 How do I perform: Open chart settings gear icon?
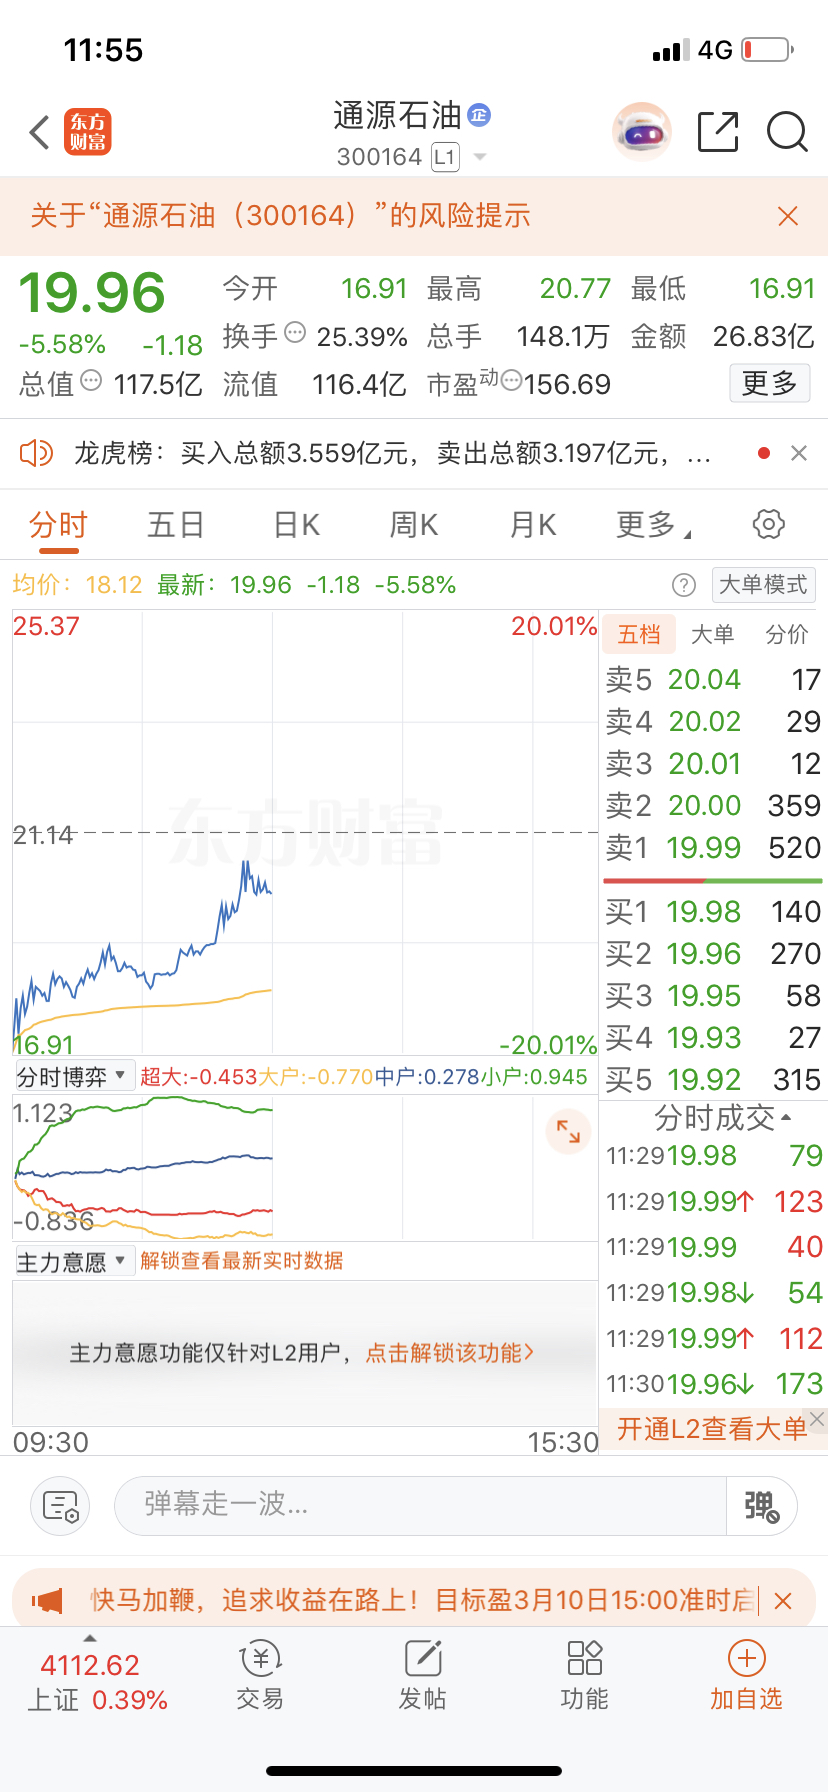coord(768,524)
